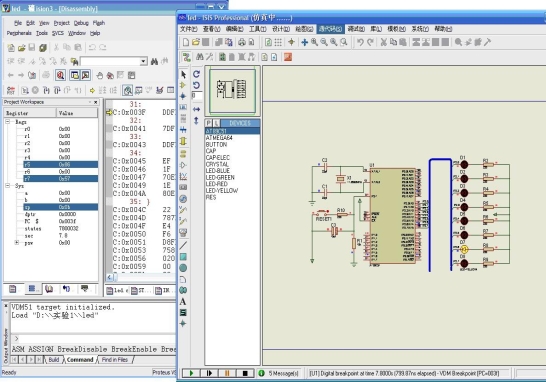Open the Peripherals menu

click(x=19, y=33)
